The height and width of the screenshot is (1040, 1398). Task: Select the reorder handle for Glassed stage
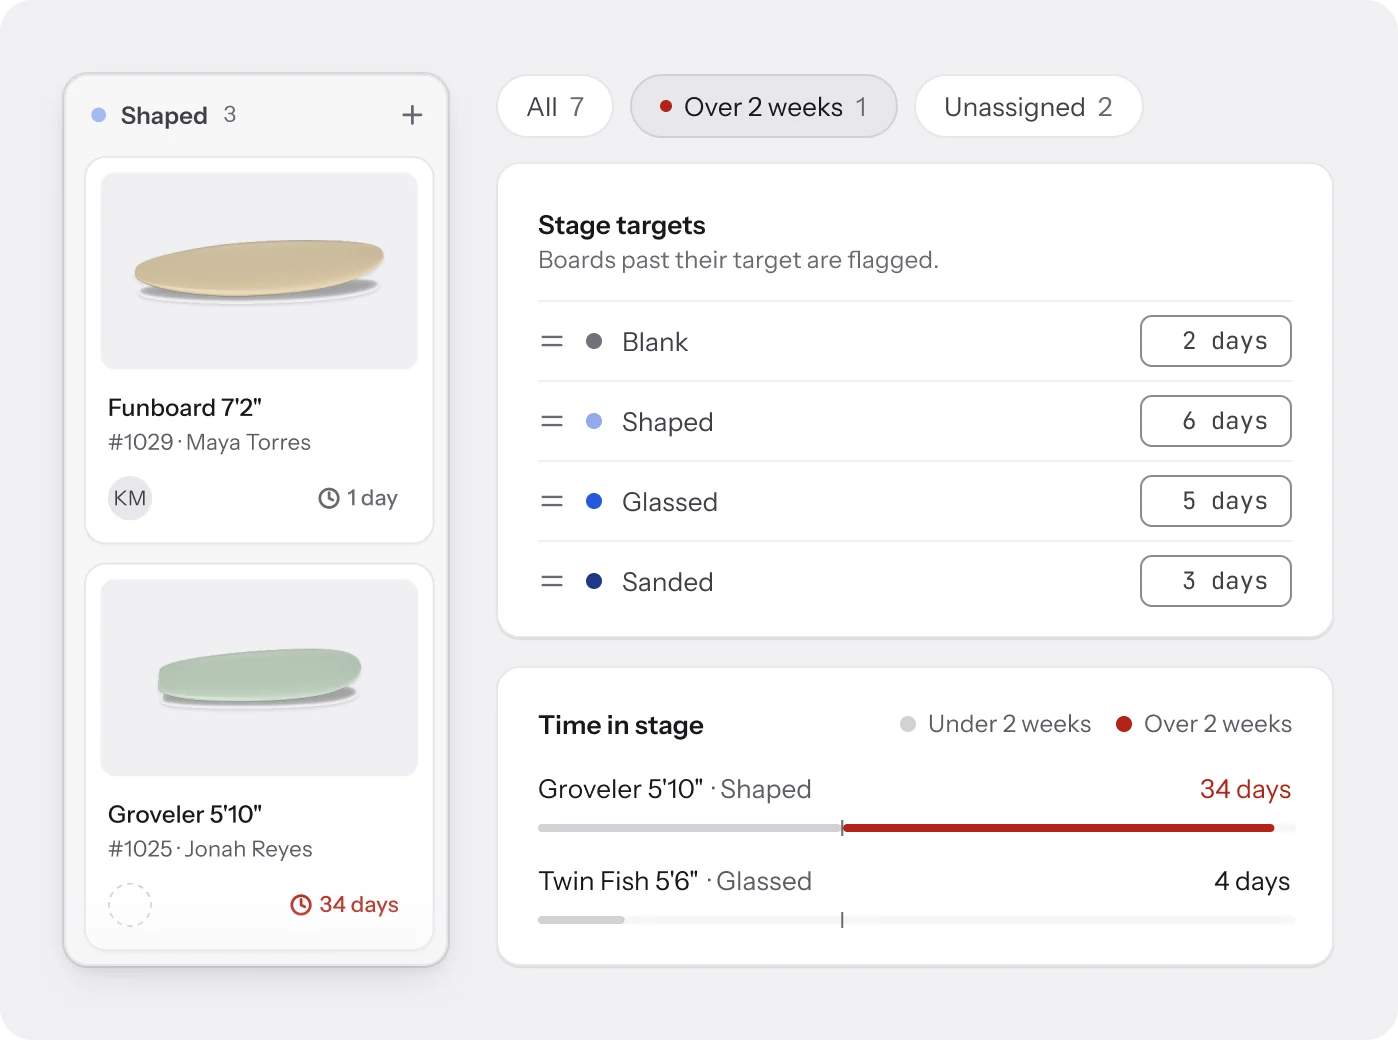(552, 502)
